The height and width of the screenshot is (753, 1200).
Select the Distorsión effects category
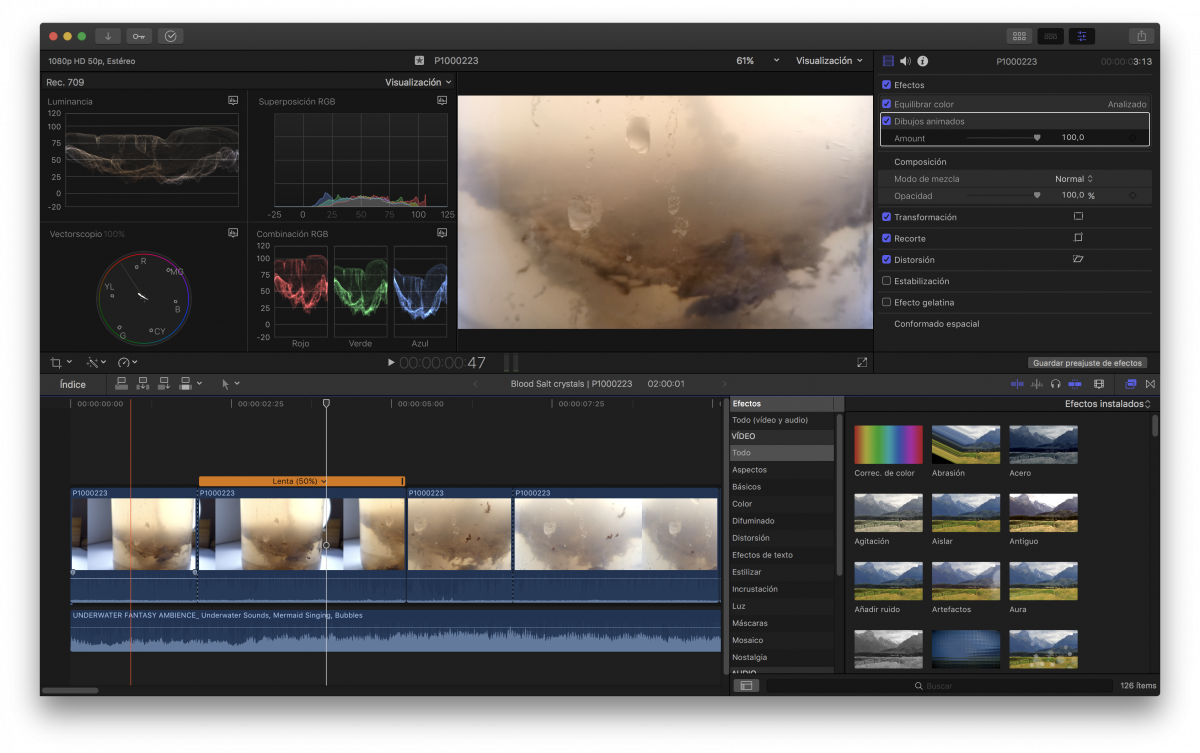point(751,538)
